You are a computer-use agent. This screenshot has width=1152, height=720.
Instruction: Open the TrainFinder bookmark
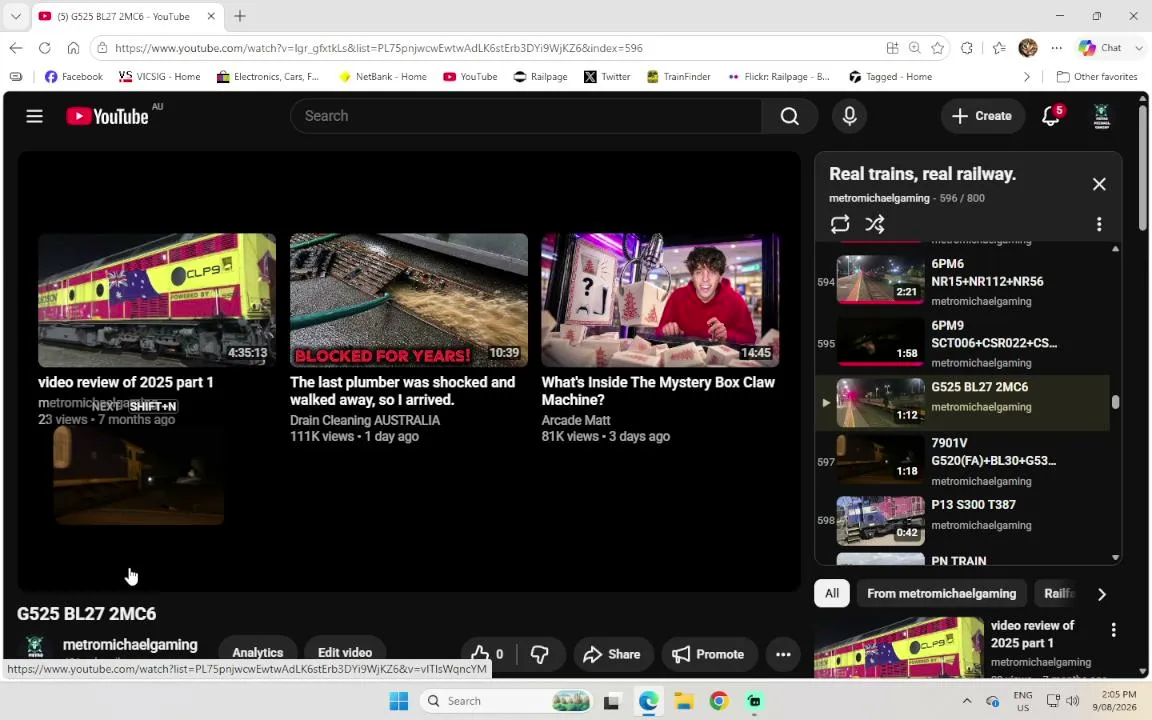[x=678, y=76]
